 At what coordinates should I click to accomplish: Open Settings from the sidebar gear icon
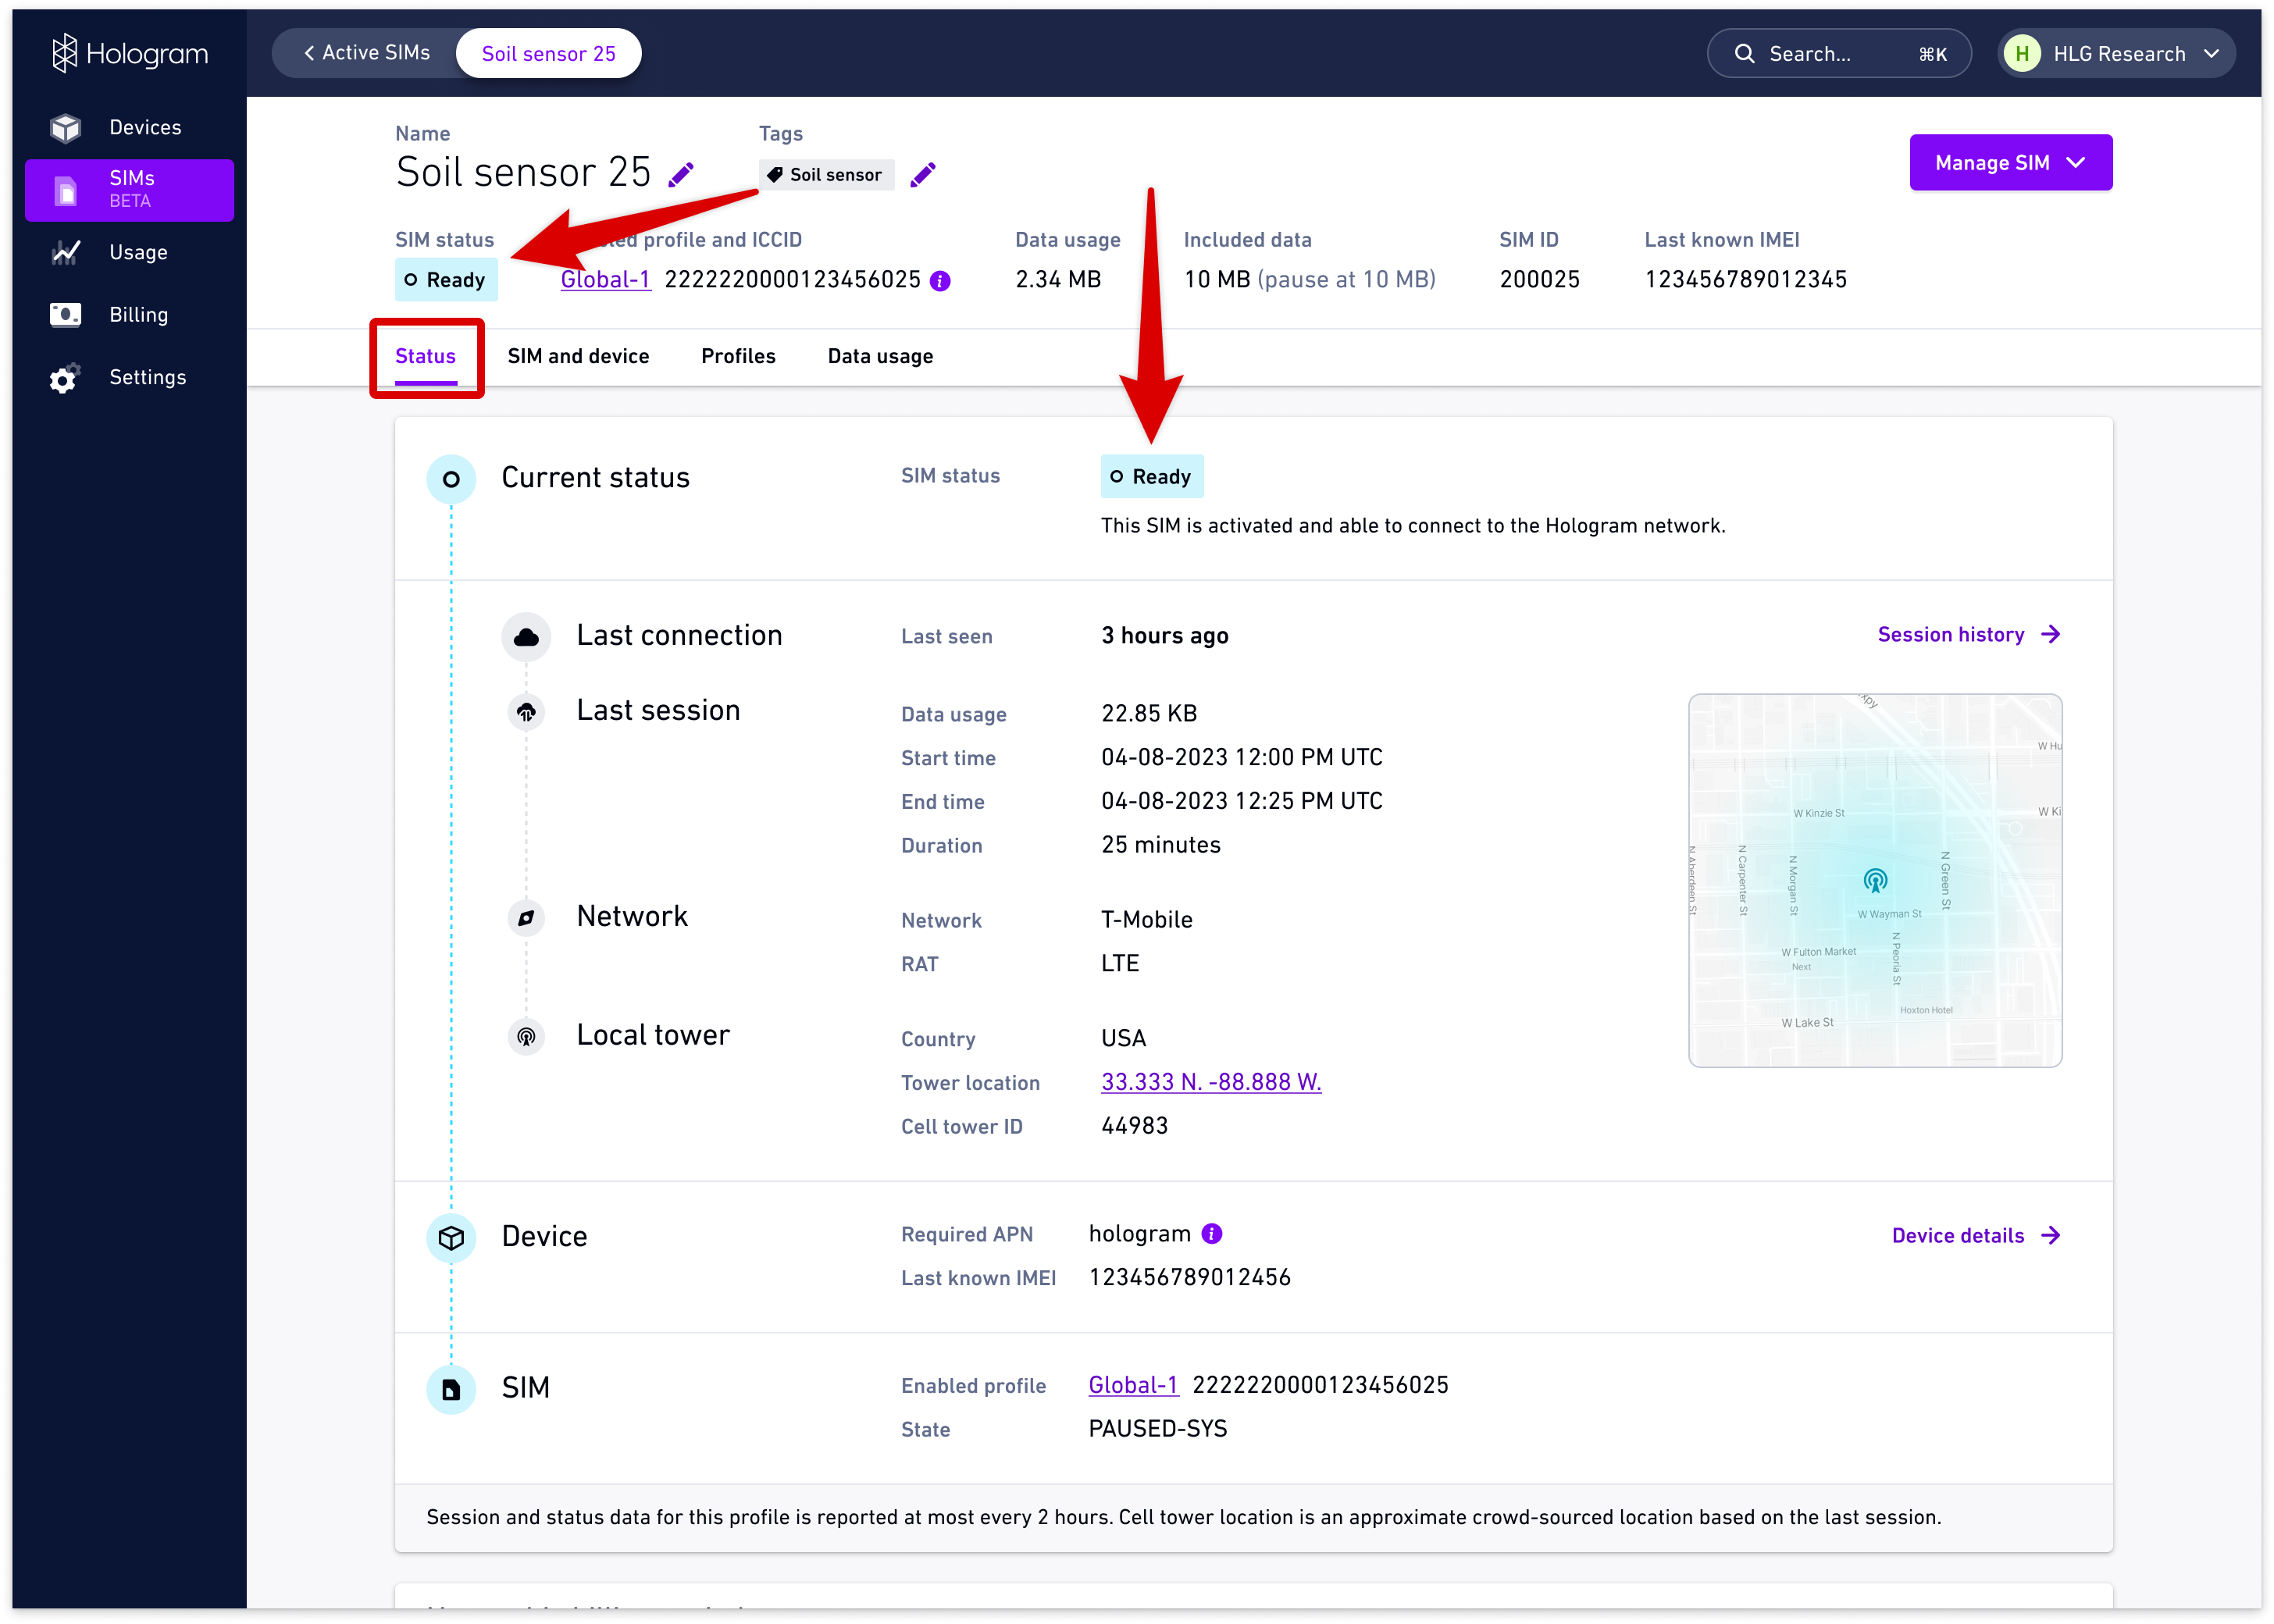click(x=64, y=379)
